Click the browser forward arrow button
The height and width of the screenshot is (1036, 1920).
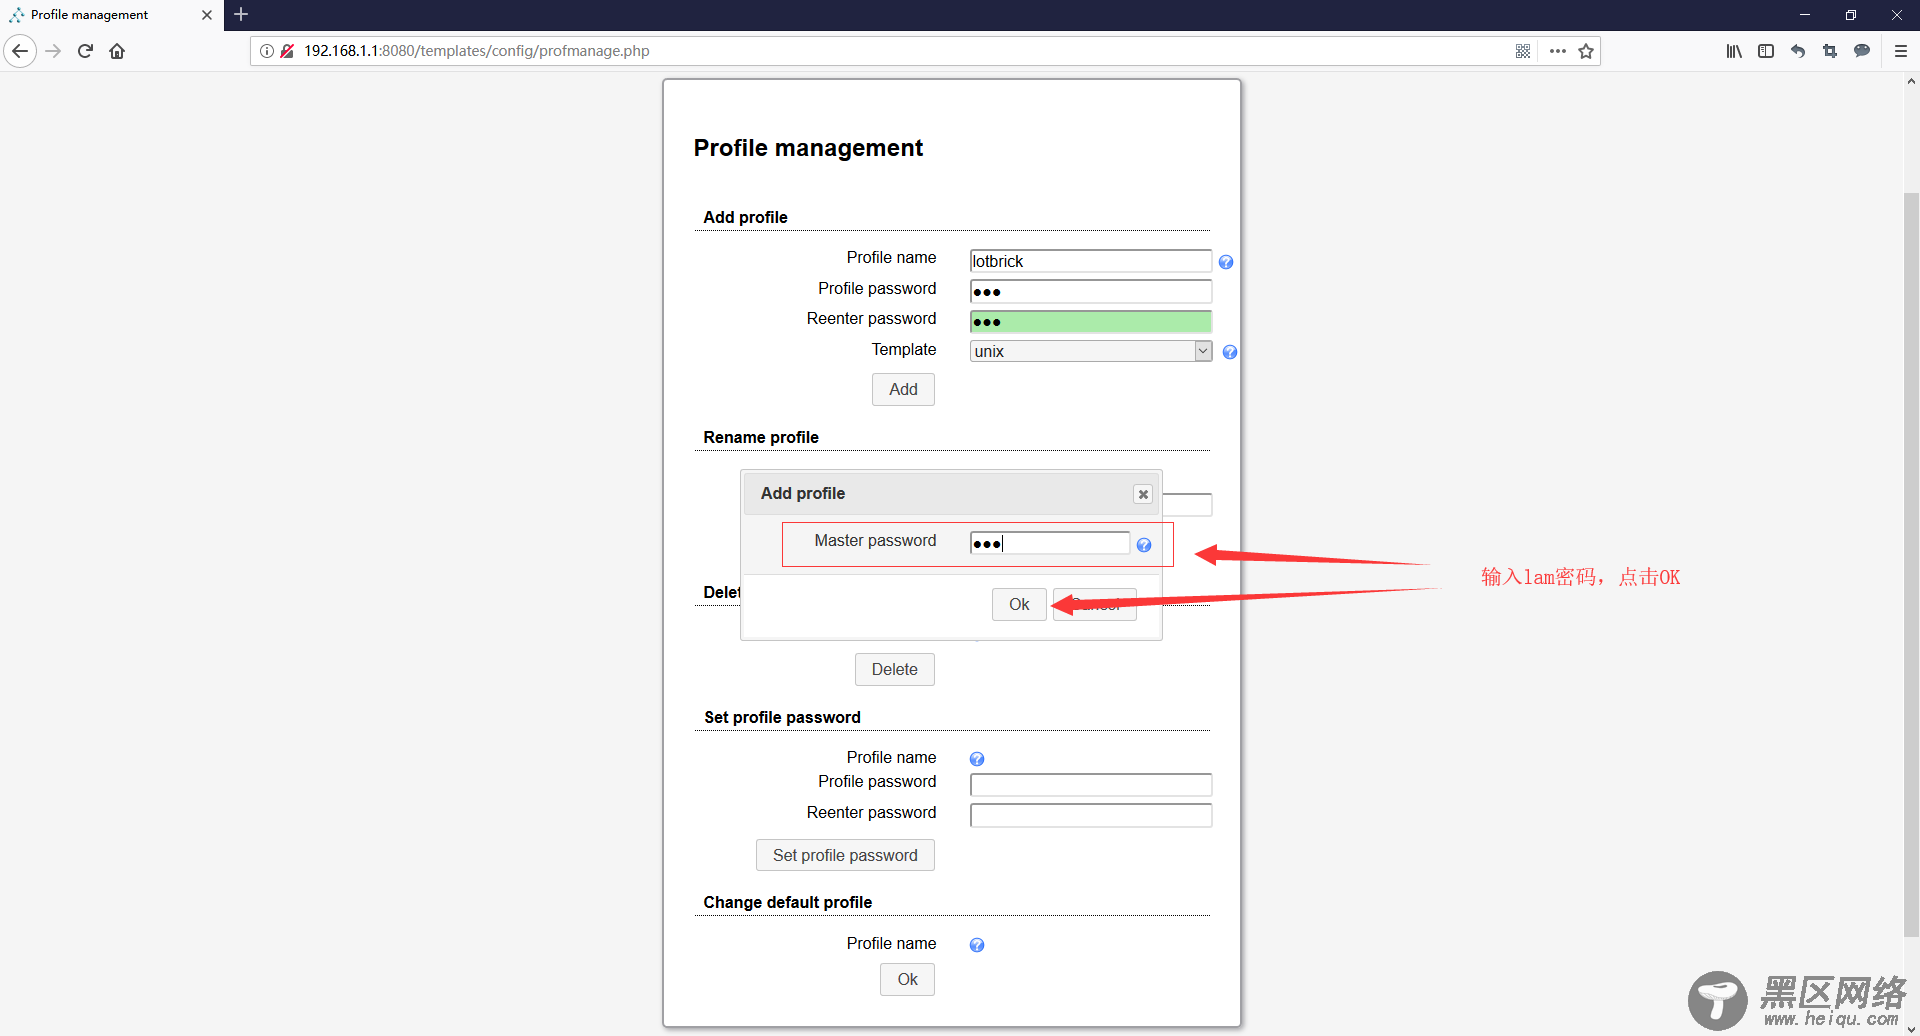pyautogui.click(x=54, y=51)
